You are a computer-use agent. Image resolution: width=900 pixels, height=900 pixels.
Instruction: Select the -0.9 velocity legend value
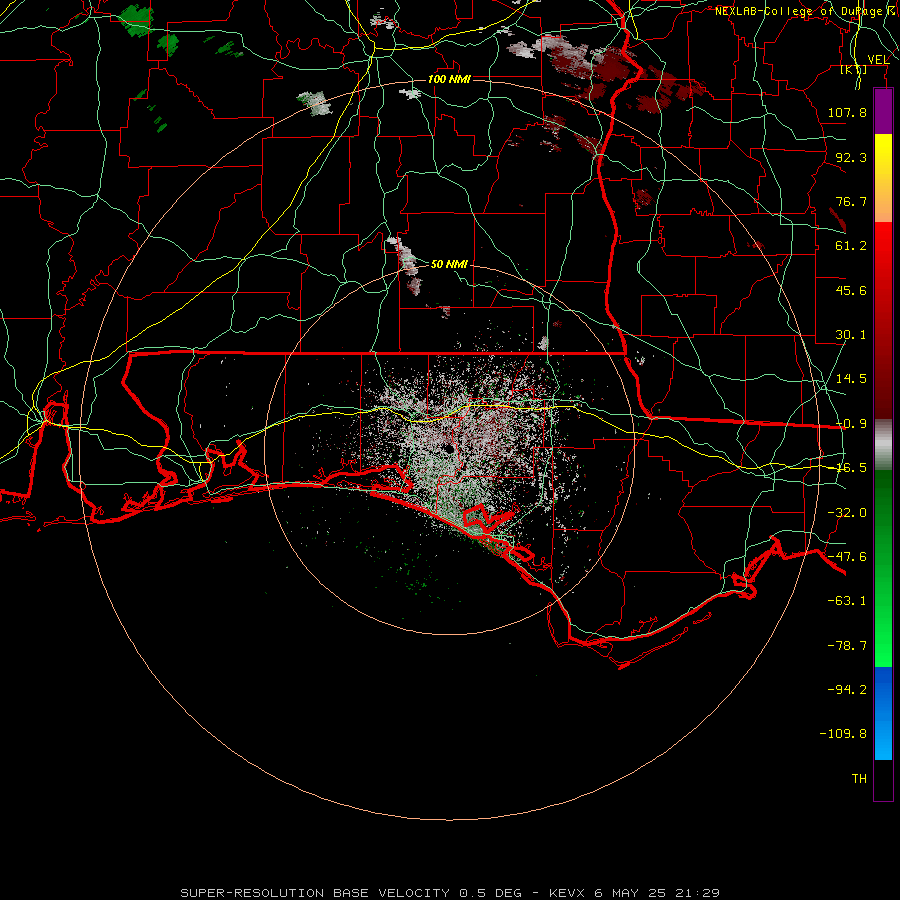[x=851, y=424]
